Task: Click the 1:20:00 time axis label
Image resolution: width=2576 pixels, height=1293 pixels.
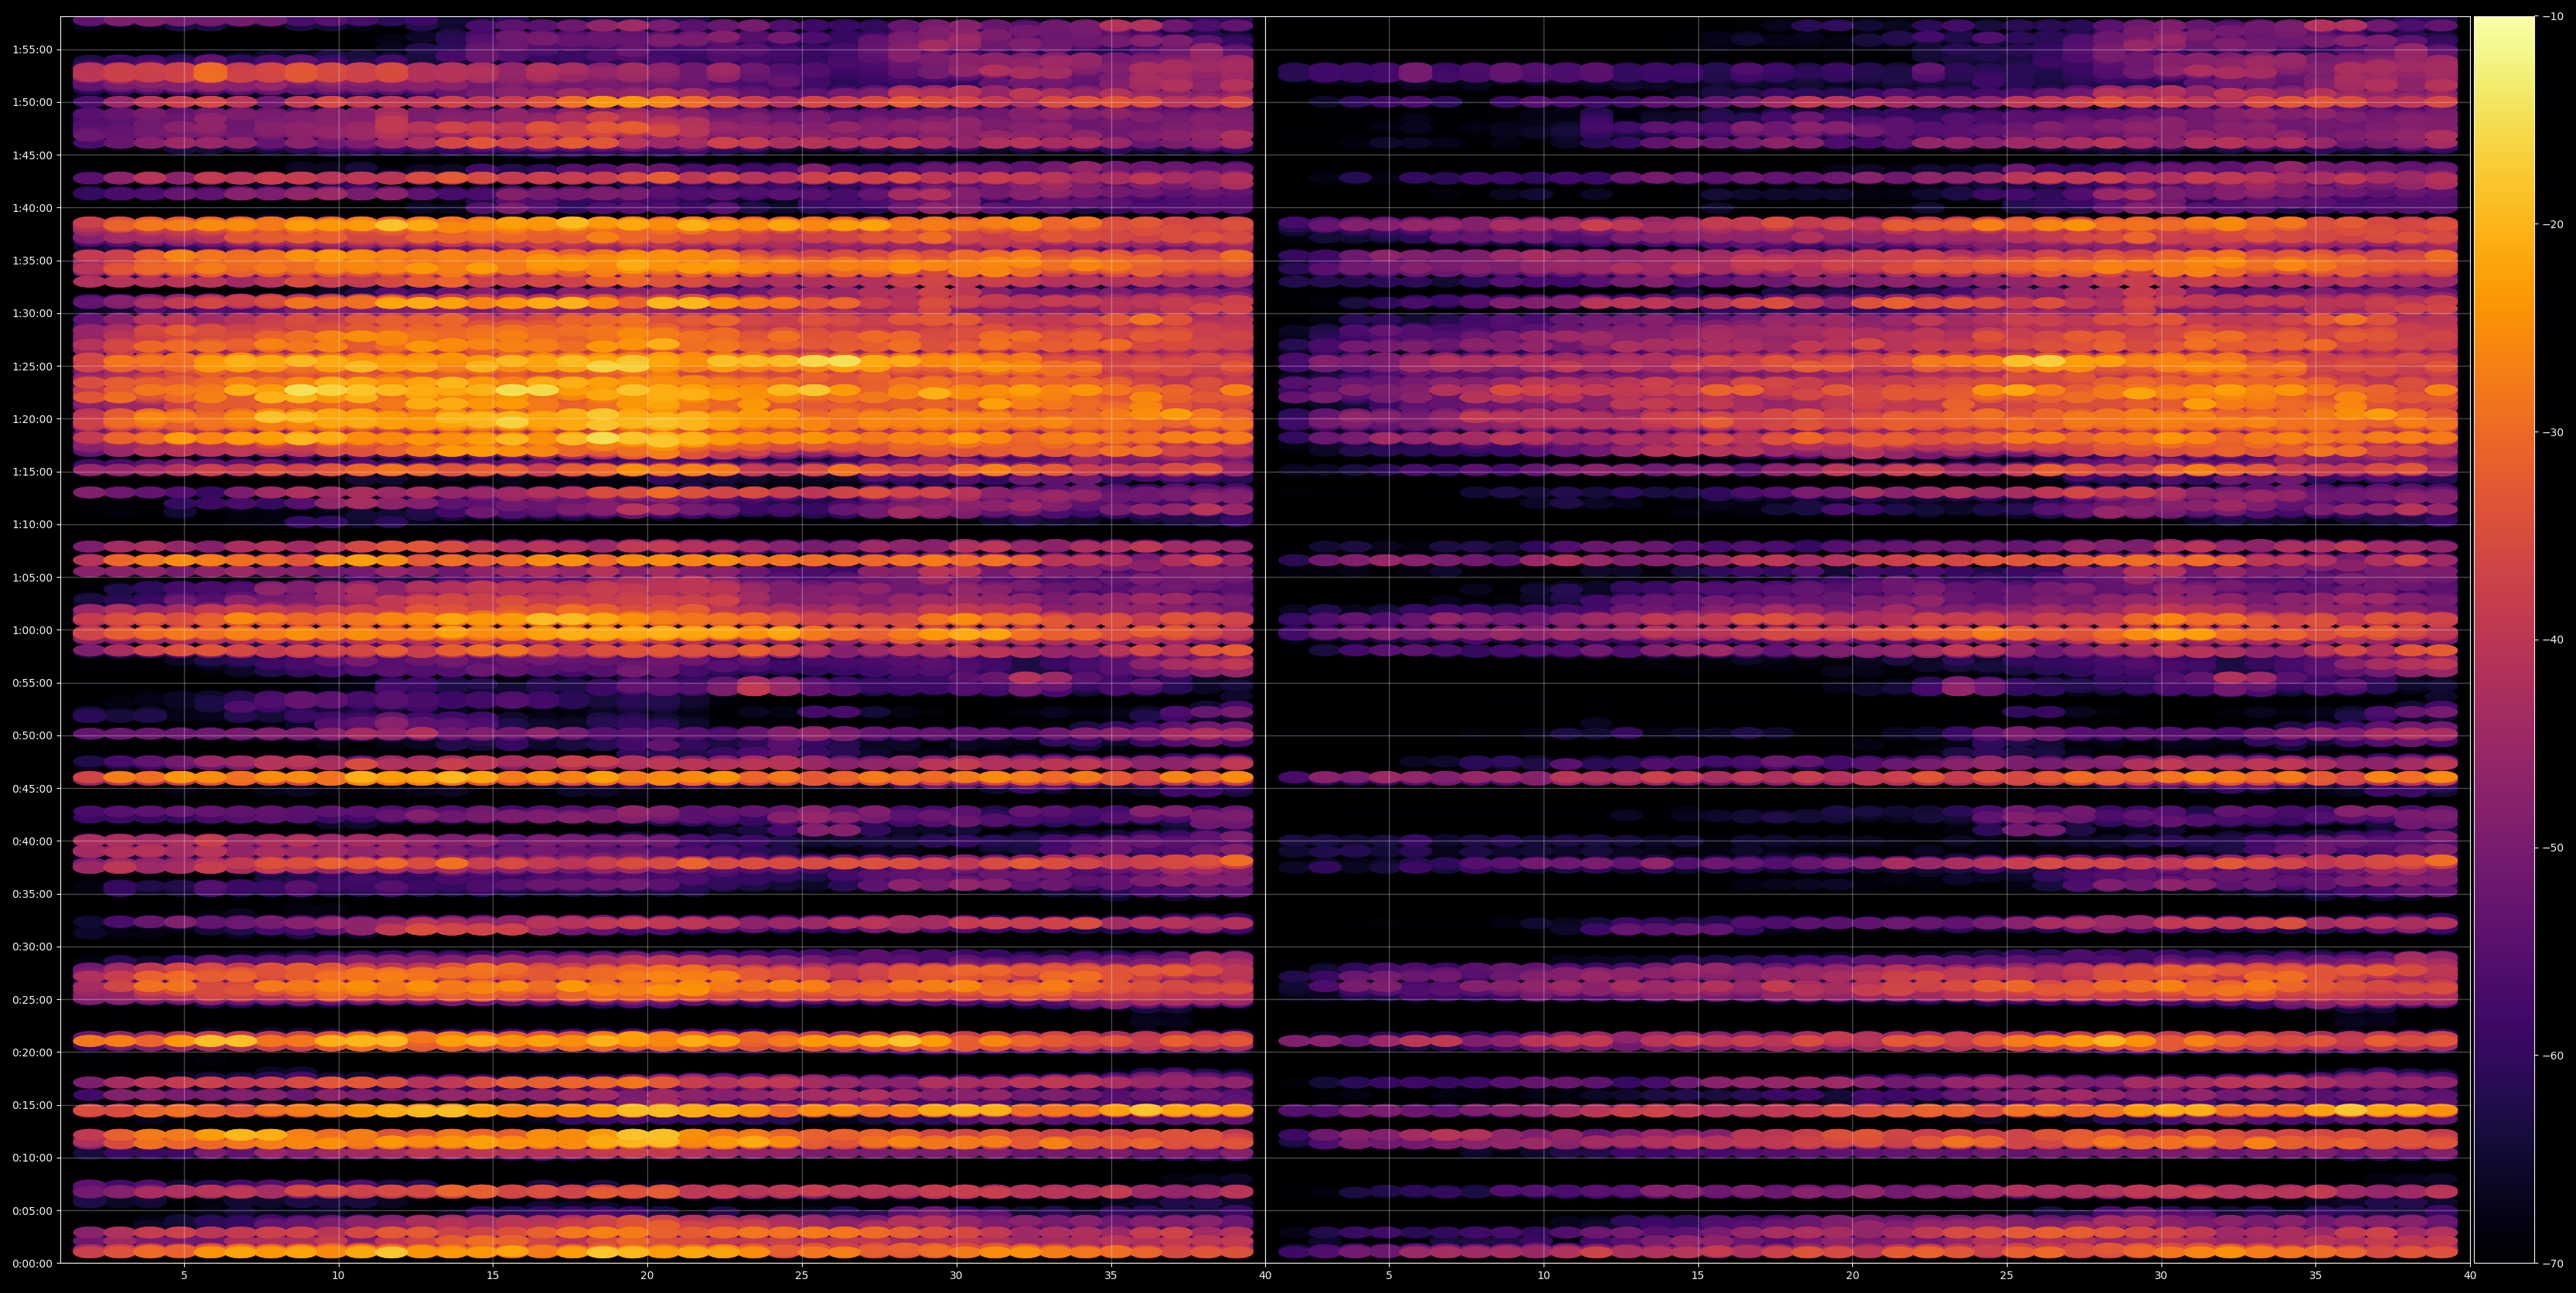Action: click(x=35, y=419)
